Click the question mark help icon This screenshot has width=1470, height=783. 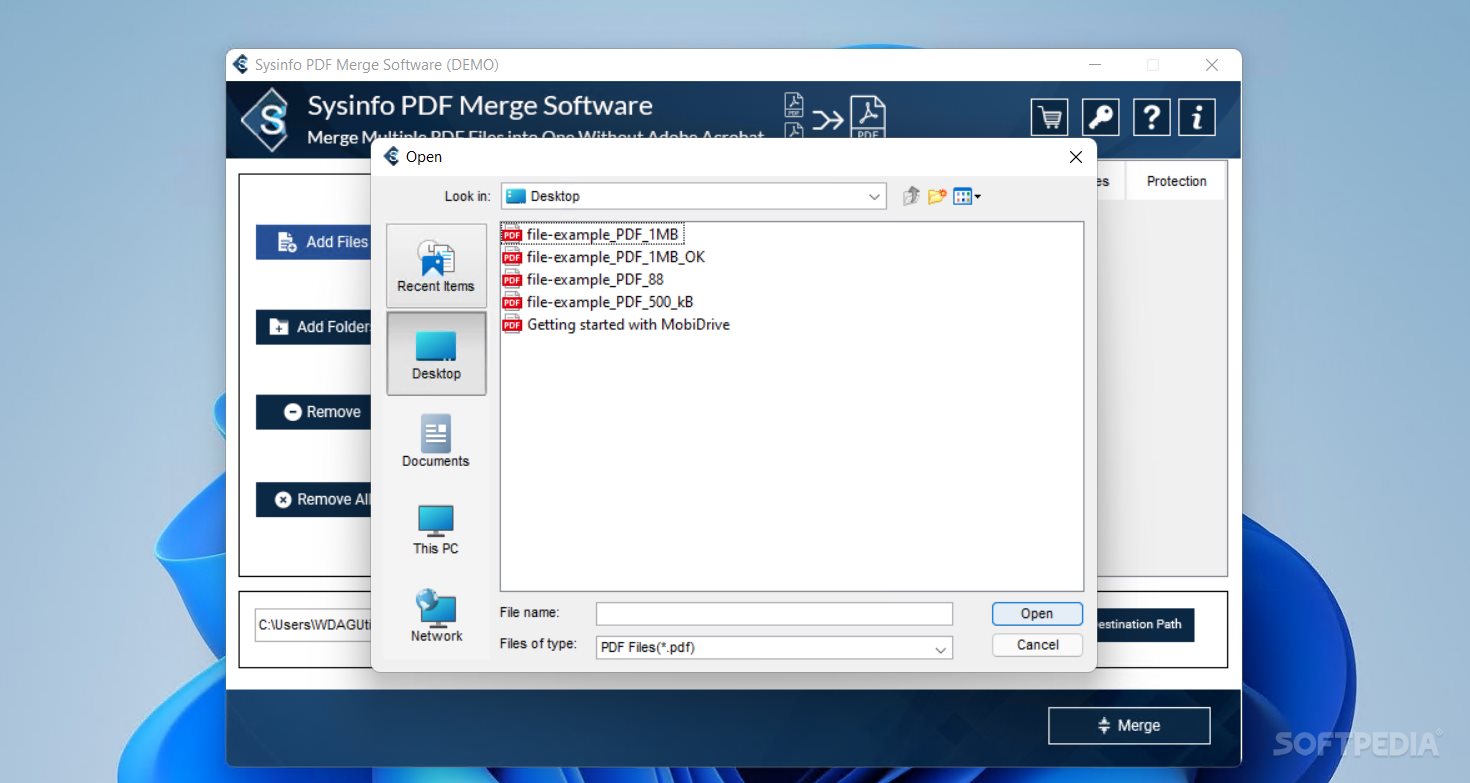click(x=1151, y=118)
